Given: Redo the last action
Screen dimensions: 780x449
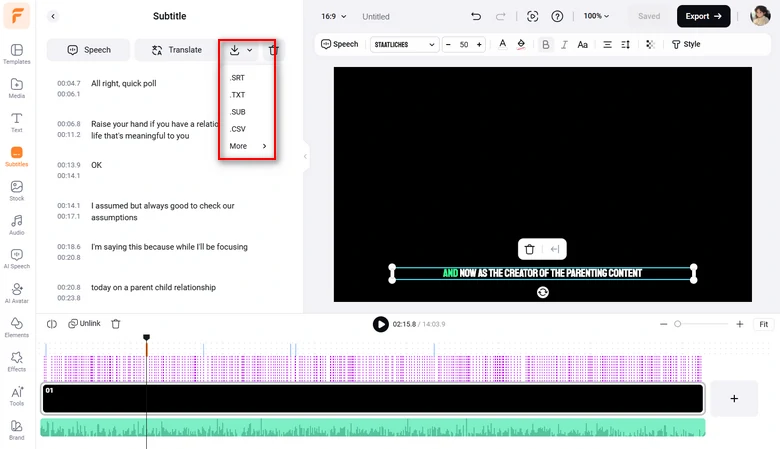Looking at the screenshot, I should click(x=500, y=16).
